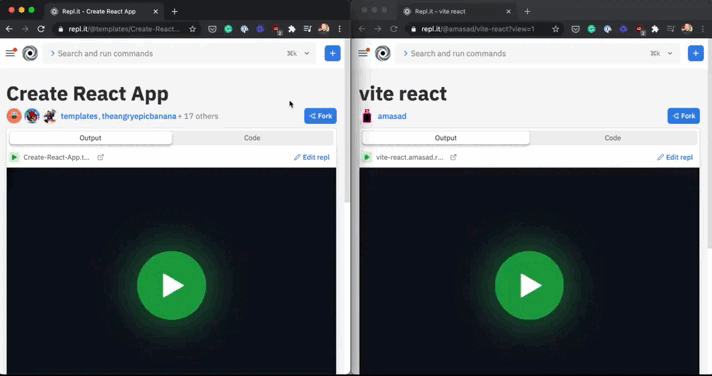Close the vite react browser tab
The width and height of the screenshot is (712, 376).
click(x=508, y=11)
